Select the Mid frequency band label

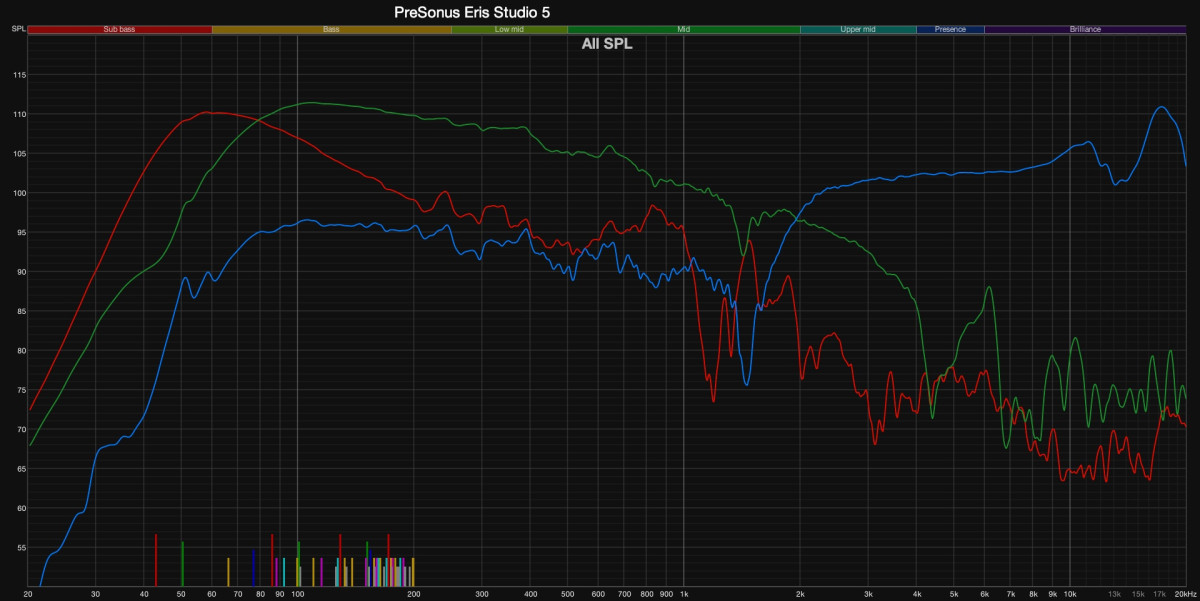(x=684, y=30)
